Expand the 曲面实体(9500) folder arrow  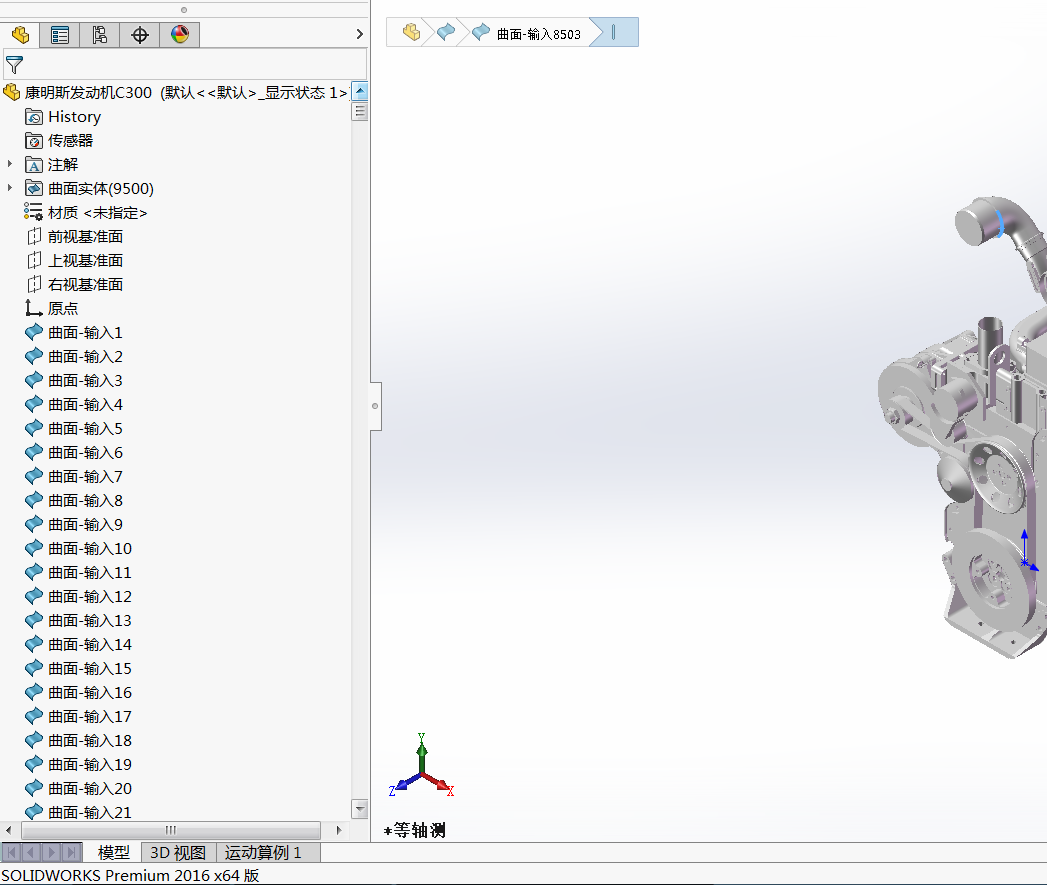[9, 188]
